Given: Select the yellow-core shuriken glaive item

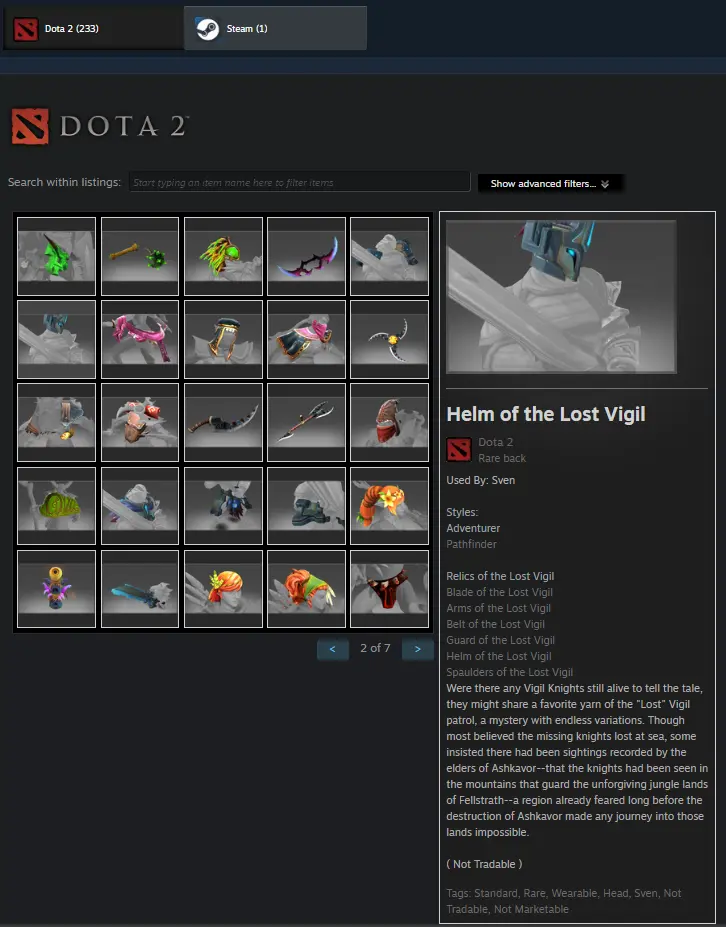Looking at the screenshot, I should click(x=390, y=339).
